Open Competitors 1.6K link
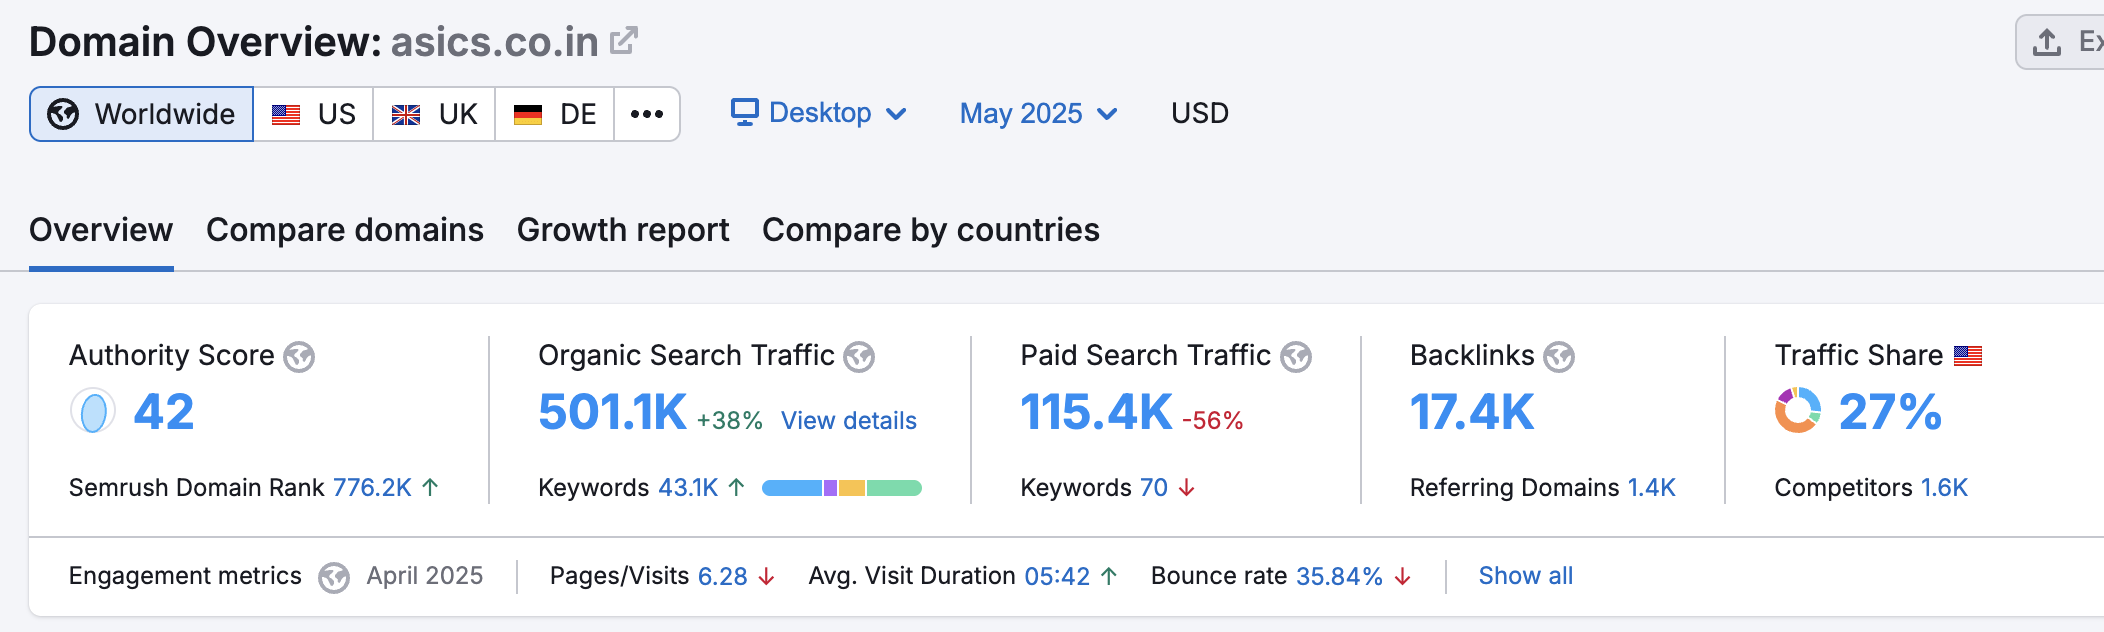The image size is (2104, 632). pos(1944,487)
